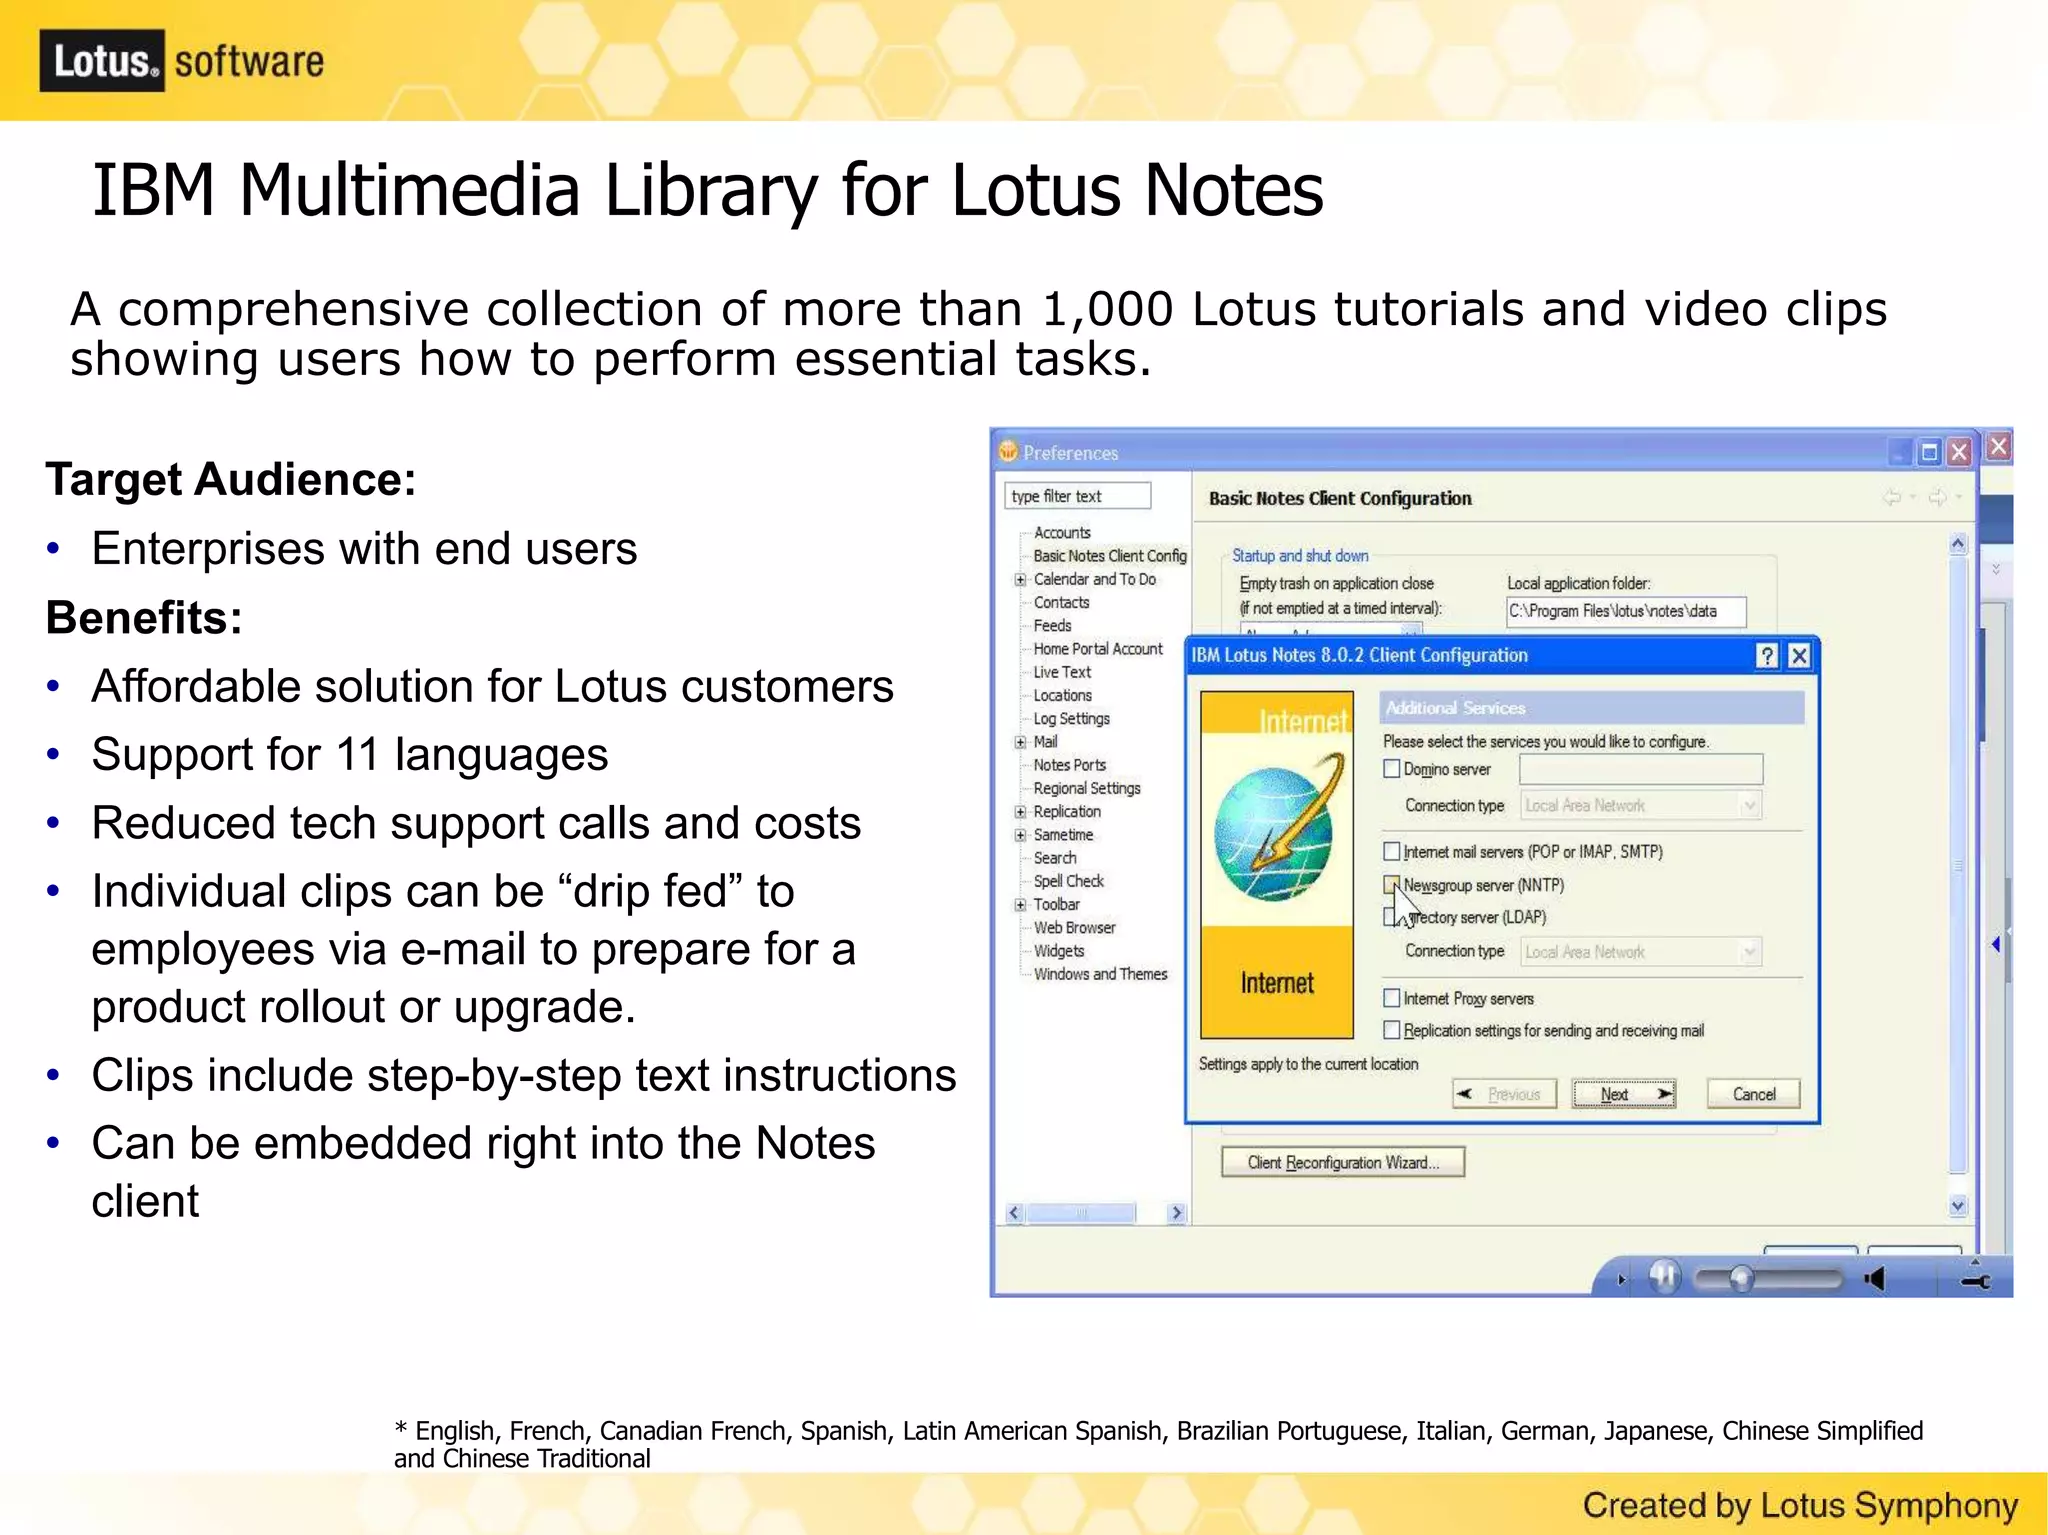2048x1535 pixels.
Task: Open the Domino Connection type dropdown
Action: 1749,805
